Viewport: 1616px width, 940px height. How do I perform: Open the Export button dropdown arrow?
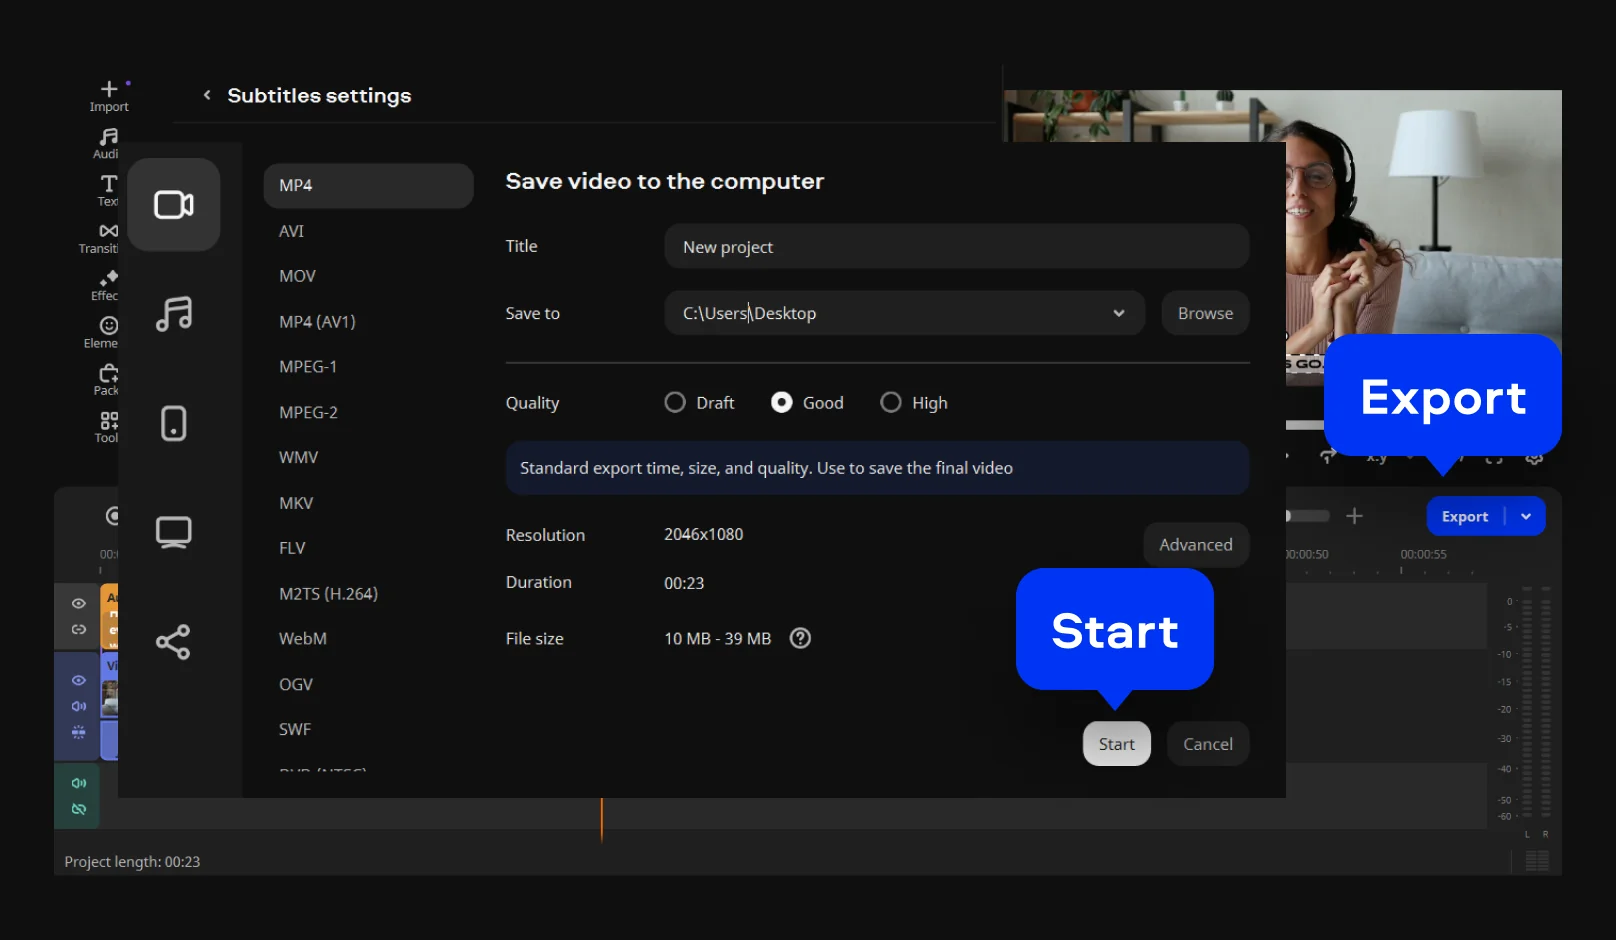click(x=1526, y=516)
